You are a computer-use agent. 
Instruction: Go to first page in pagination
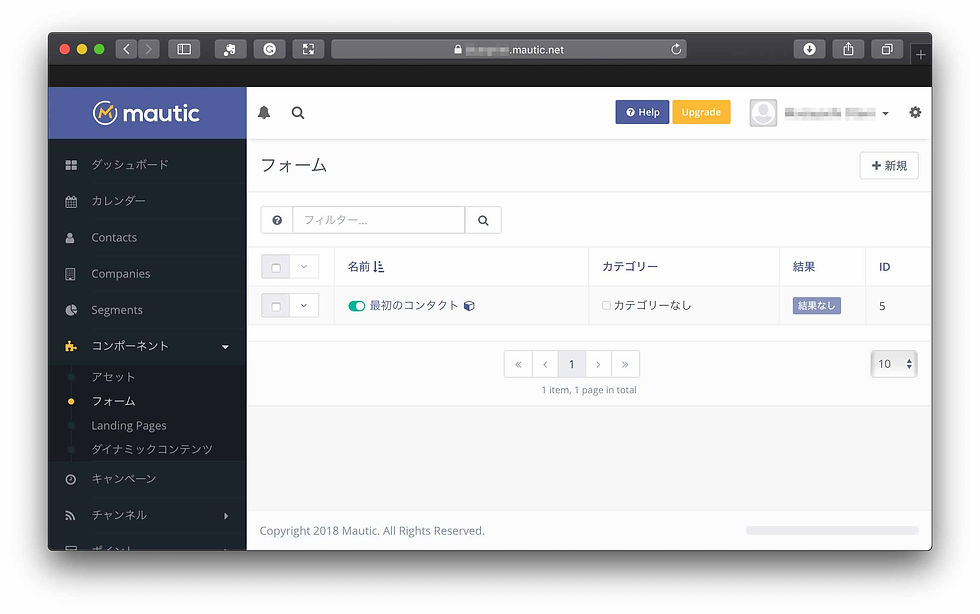point(518,364)
